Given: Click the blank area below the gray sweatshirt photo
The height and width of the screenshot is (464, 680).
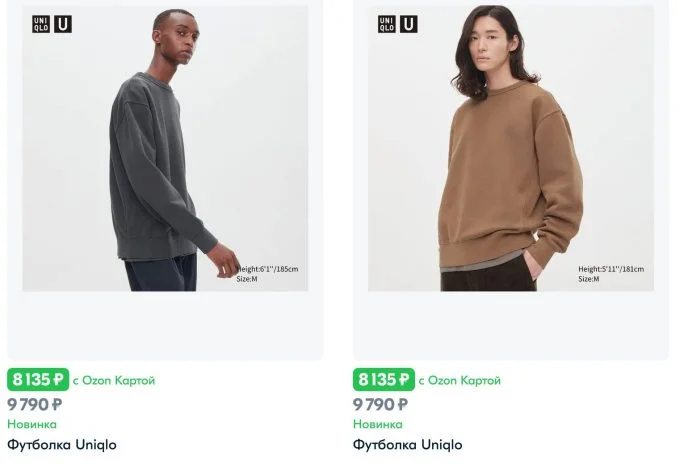Looking at the screenshot, I should (x=165, y=325).
